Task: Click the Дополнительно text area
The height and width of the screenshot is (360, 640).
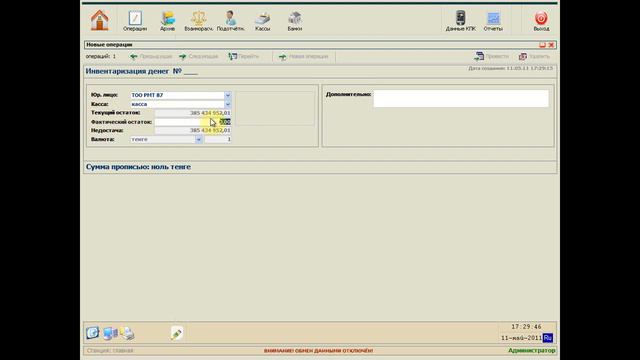Action: [x=461, y=99]
